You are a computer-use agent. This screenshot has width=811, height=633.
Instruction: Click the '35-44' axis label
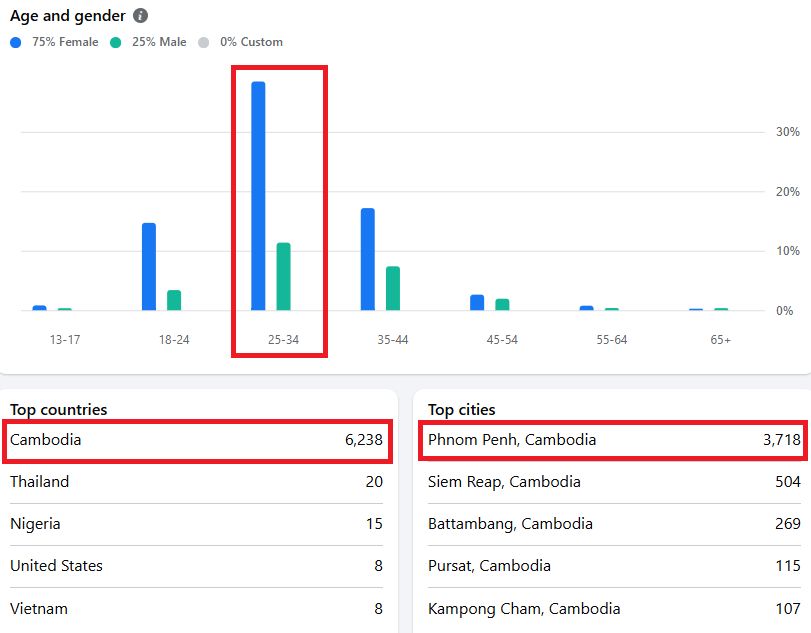click(x=393, y=340)
